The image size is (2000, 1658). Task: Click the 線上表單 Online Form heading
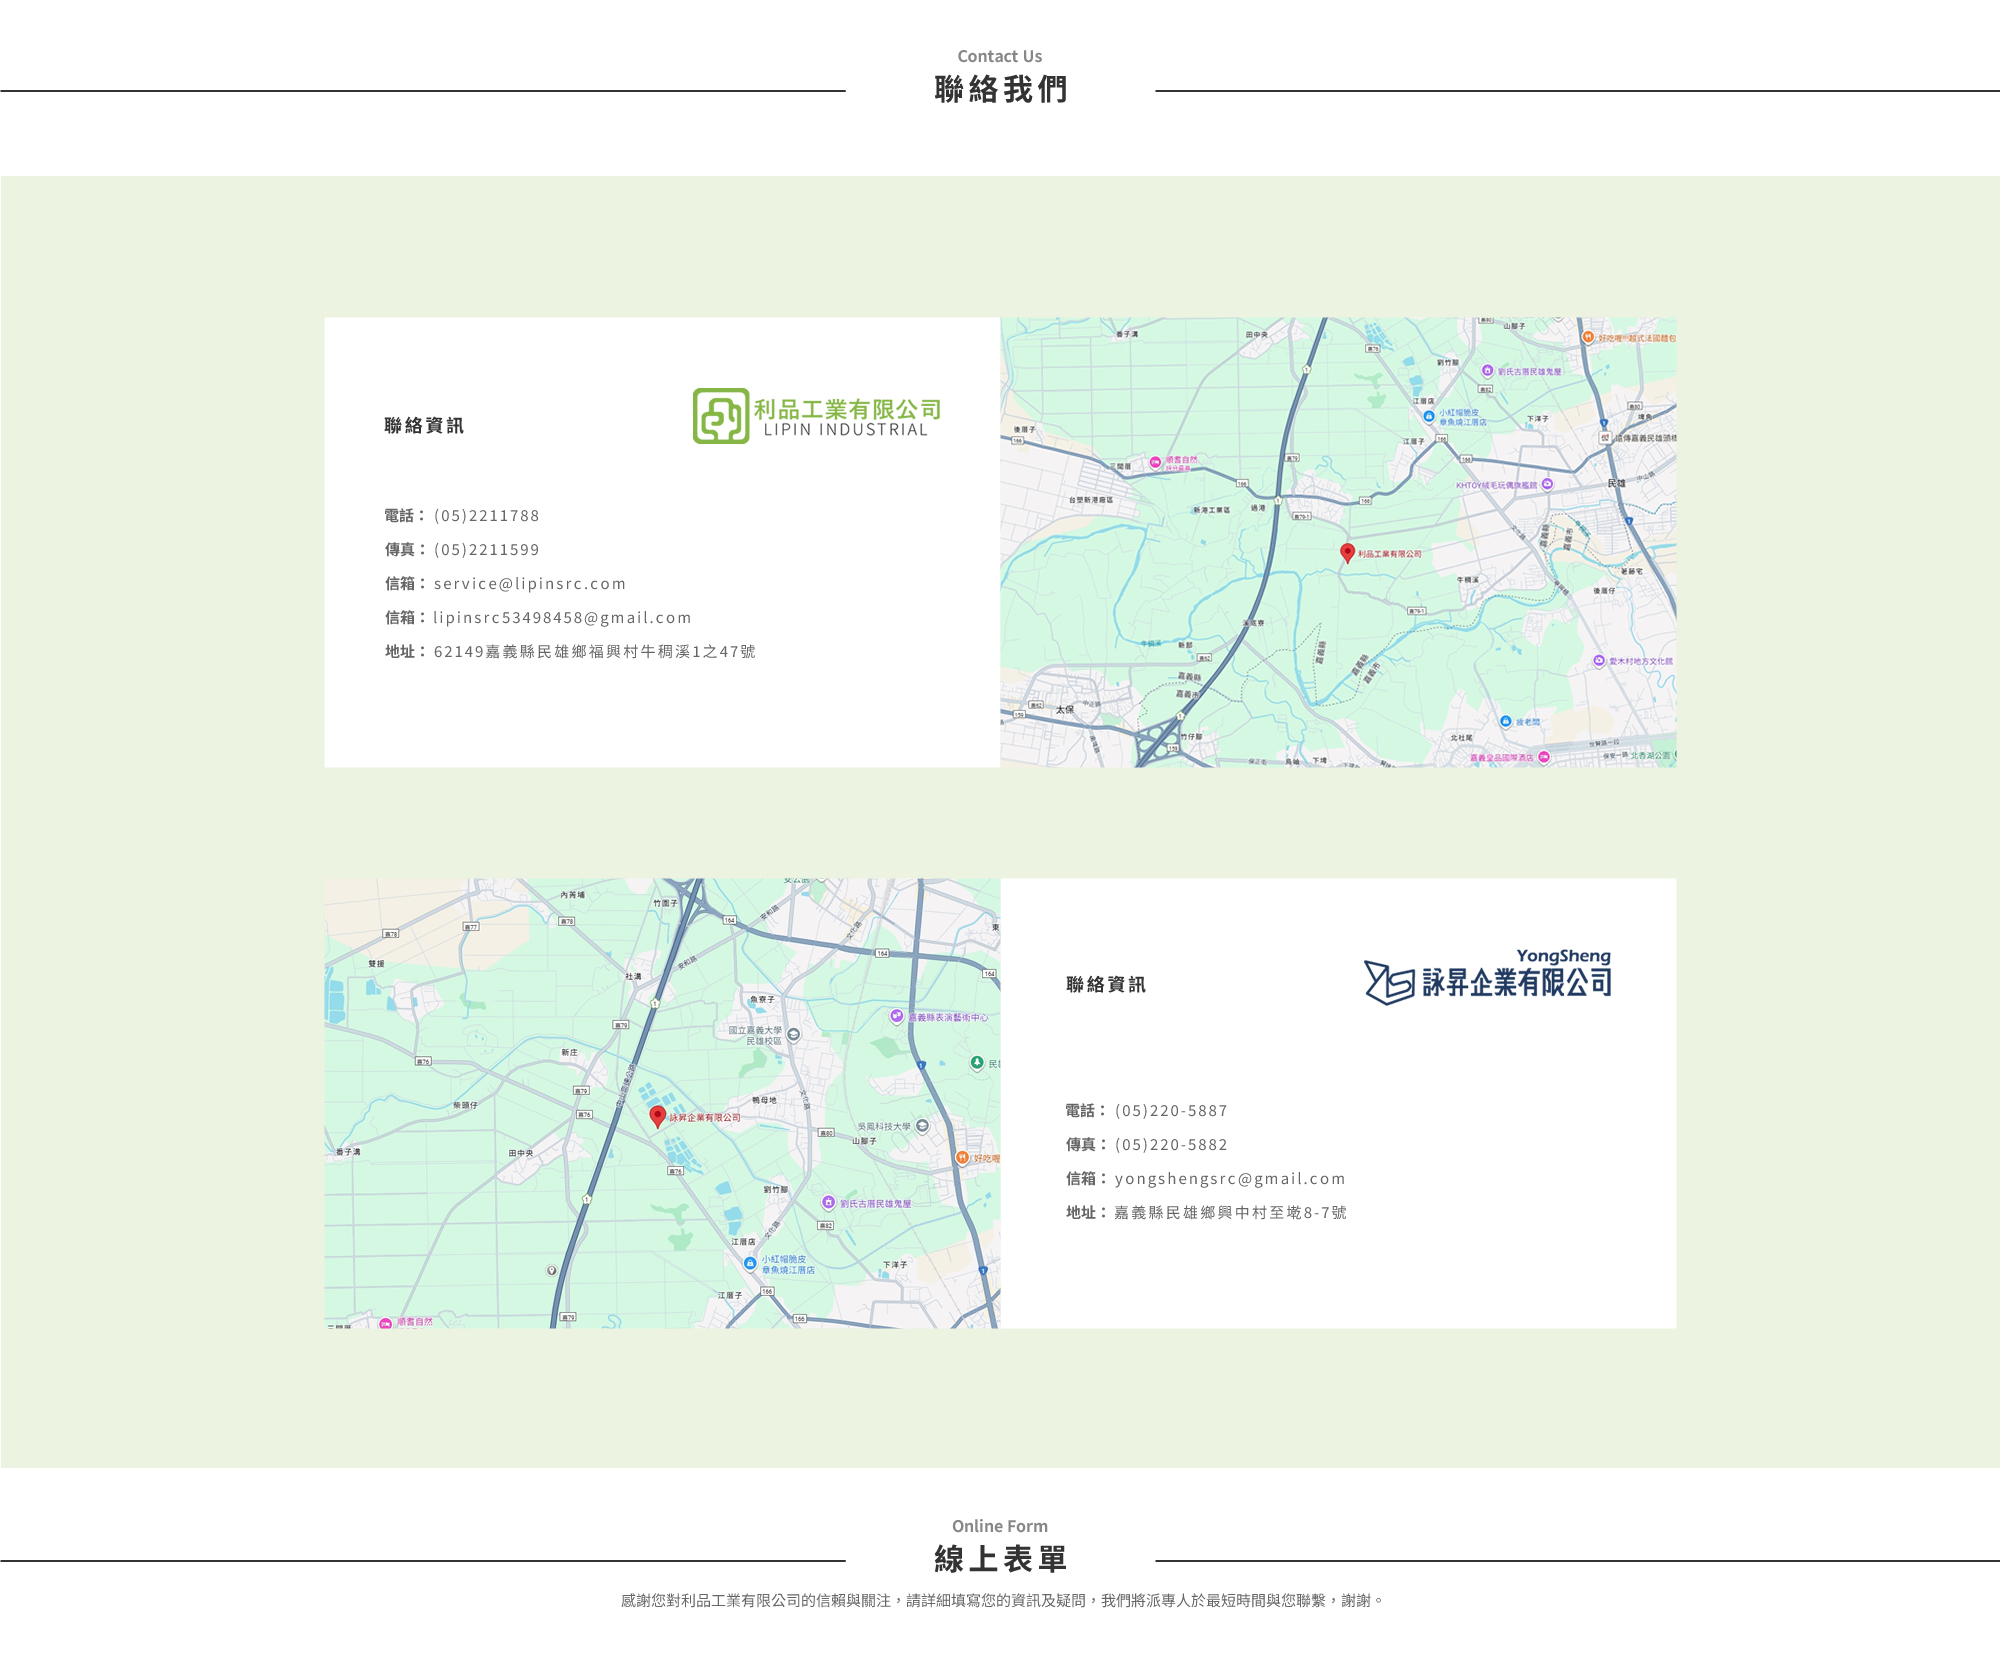(1000, 1558)
